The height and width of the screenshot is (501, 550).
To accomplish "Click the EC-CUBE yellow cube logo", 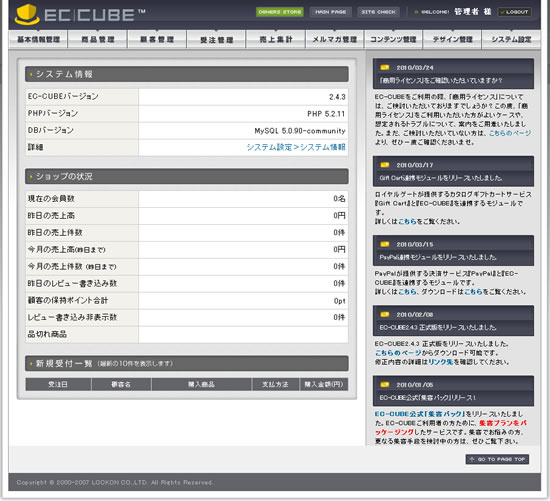I will point(27,15).
